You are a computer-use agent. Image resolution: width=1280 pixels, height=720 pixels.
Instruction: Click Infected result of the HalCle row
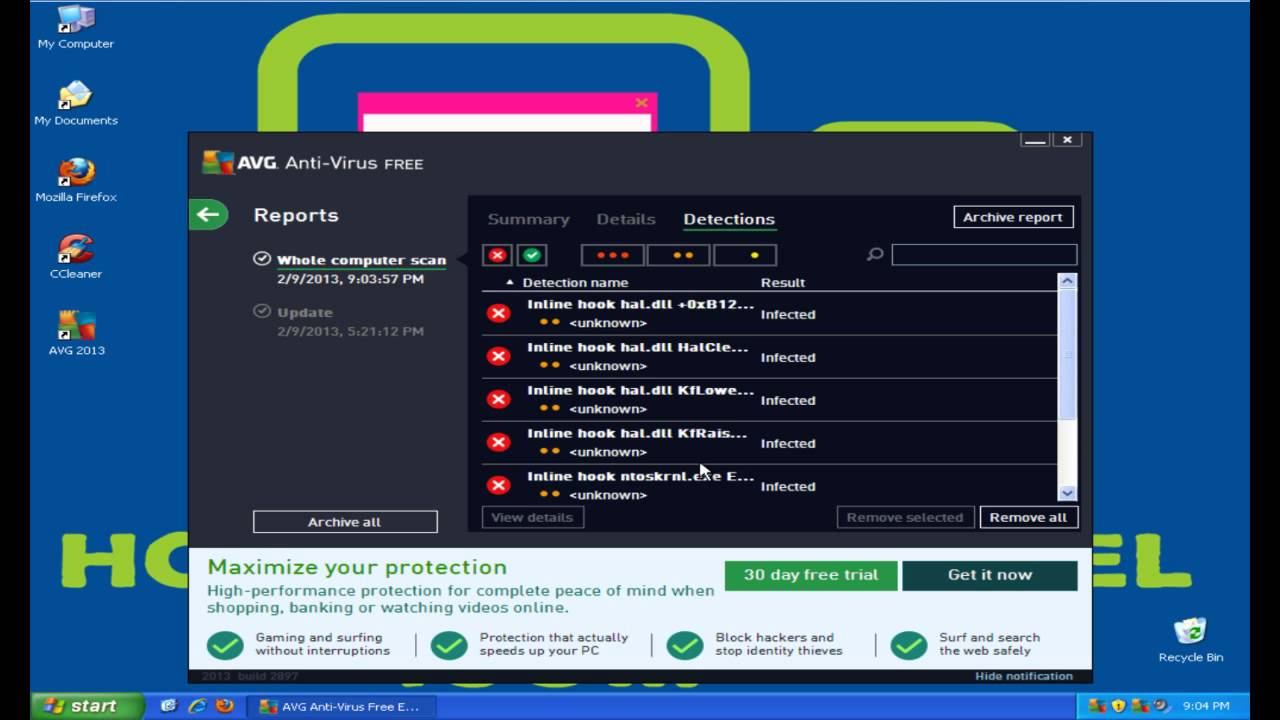pos(788,357)
